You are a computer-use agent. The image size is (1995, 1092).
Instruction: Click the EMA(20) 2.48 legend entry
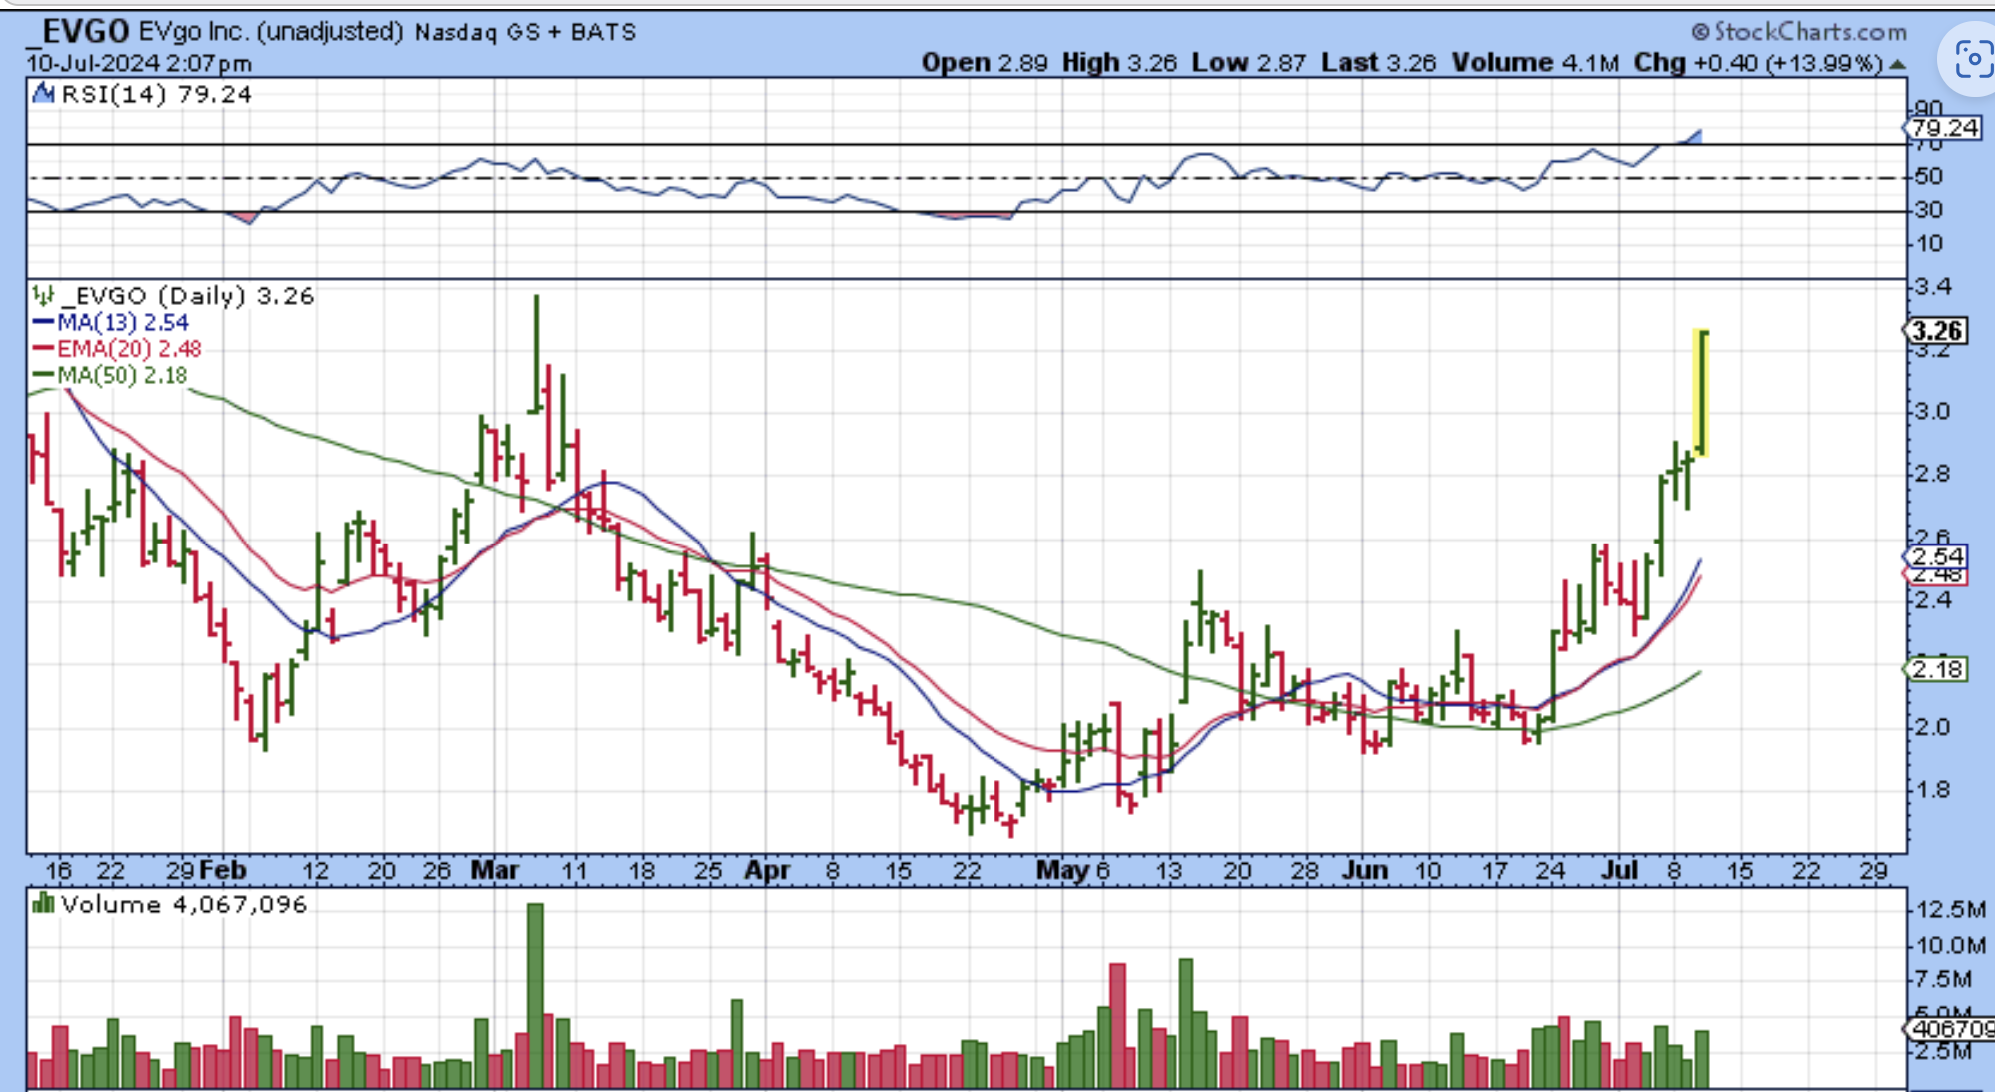(x=116, y=349)
